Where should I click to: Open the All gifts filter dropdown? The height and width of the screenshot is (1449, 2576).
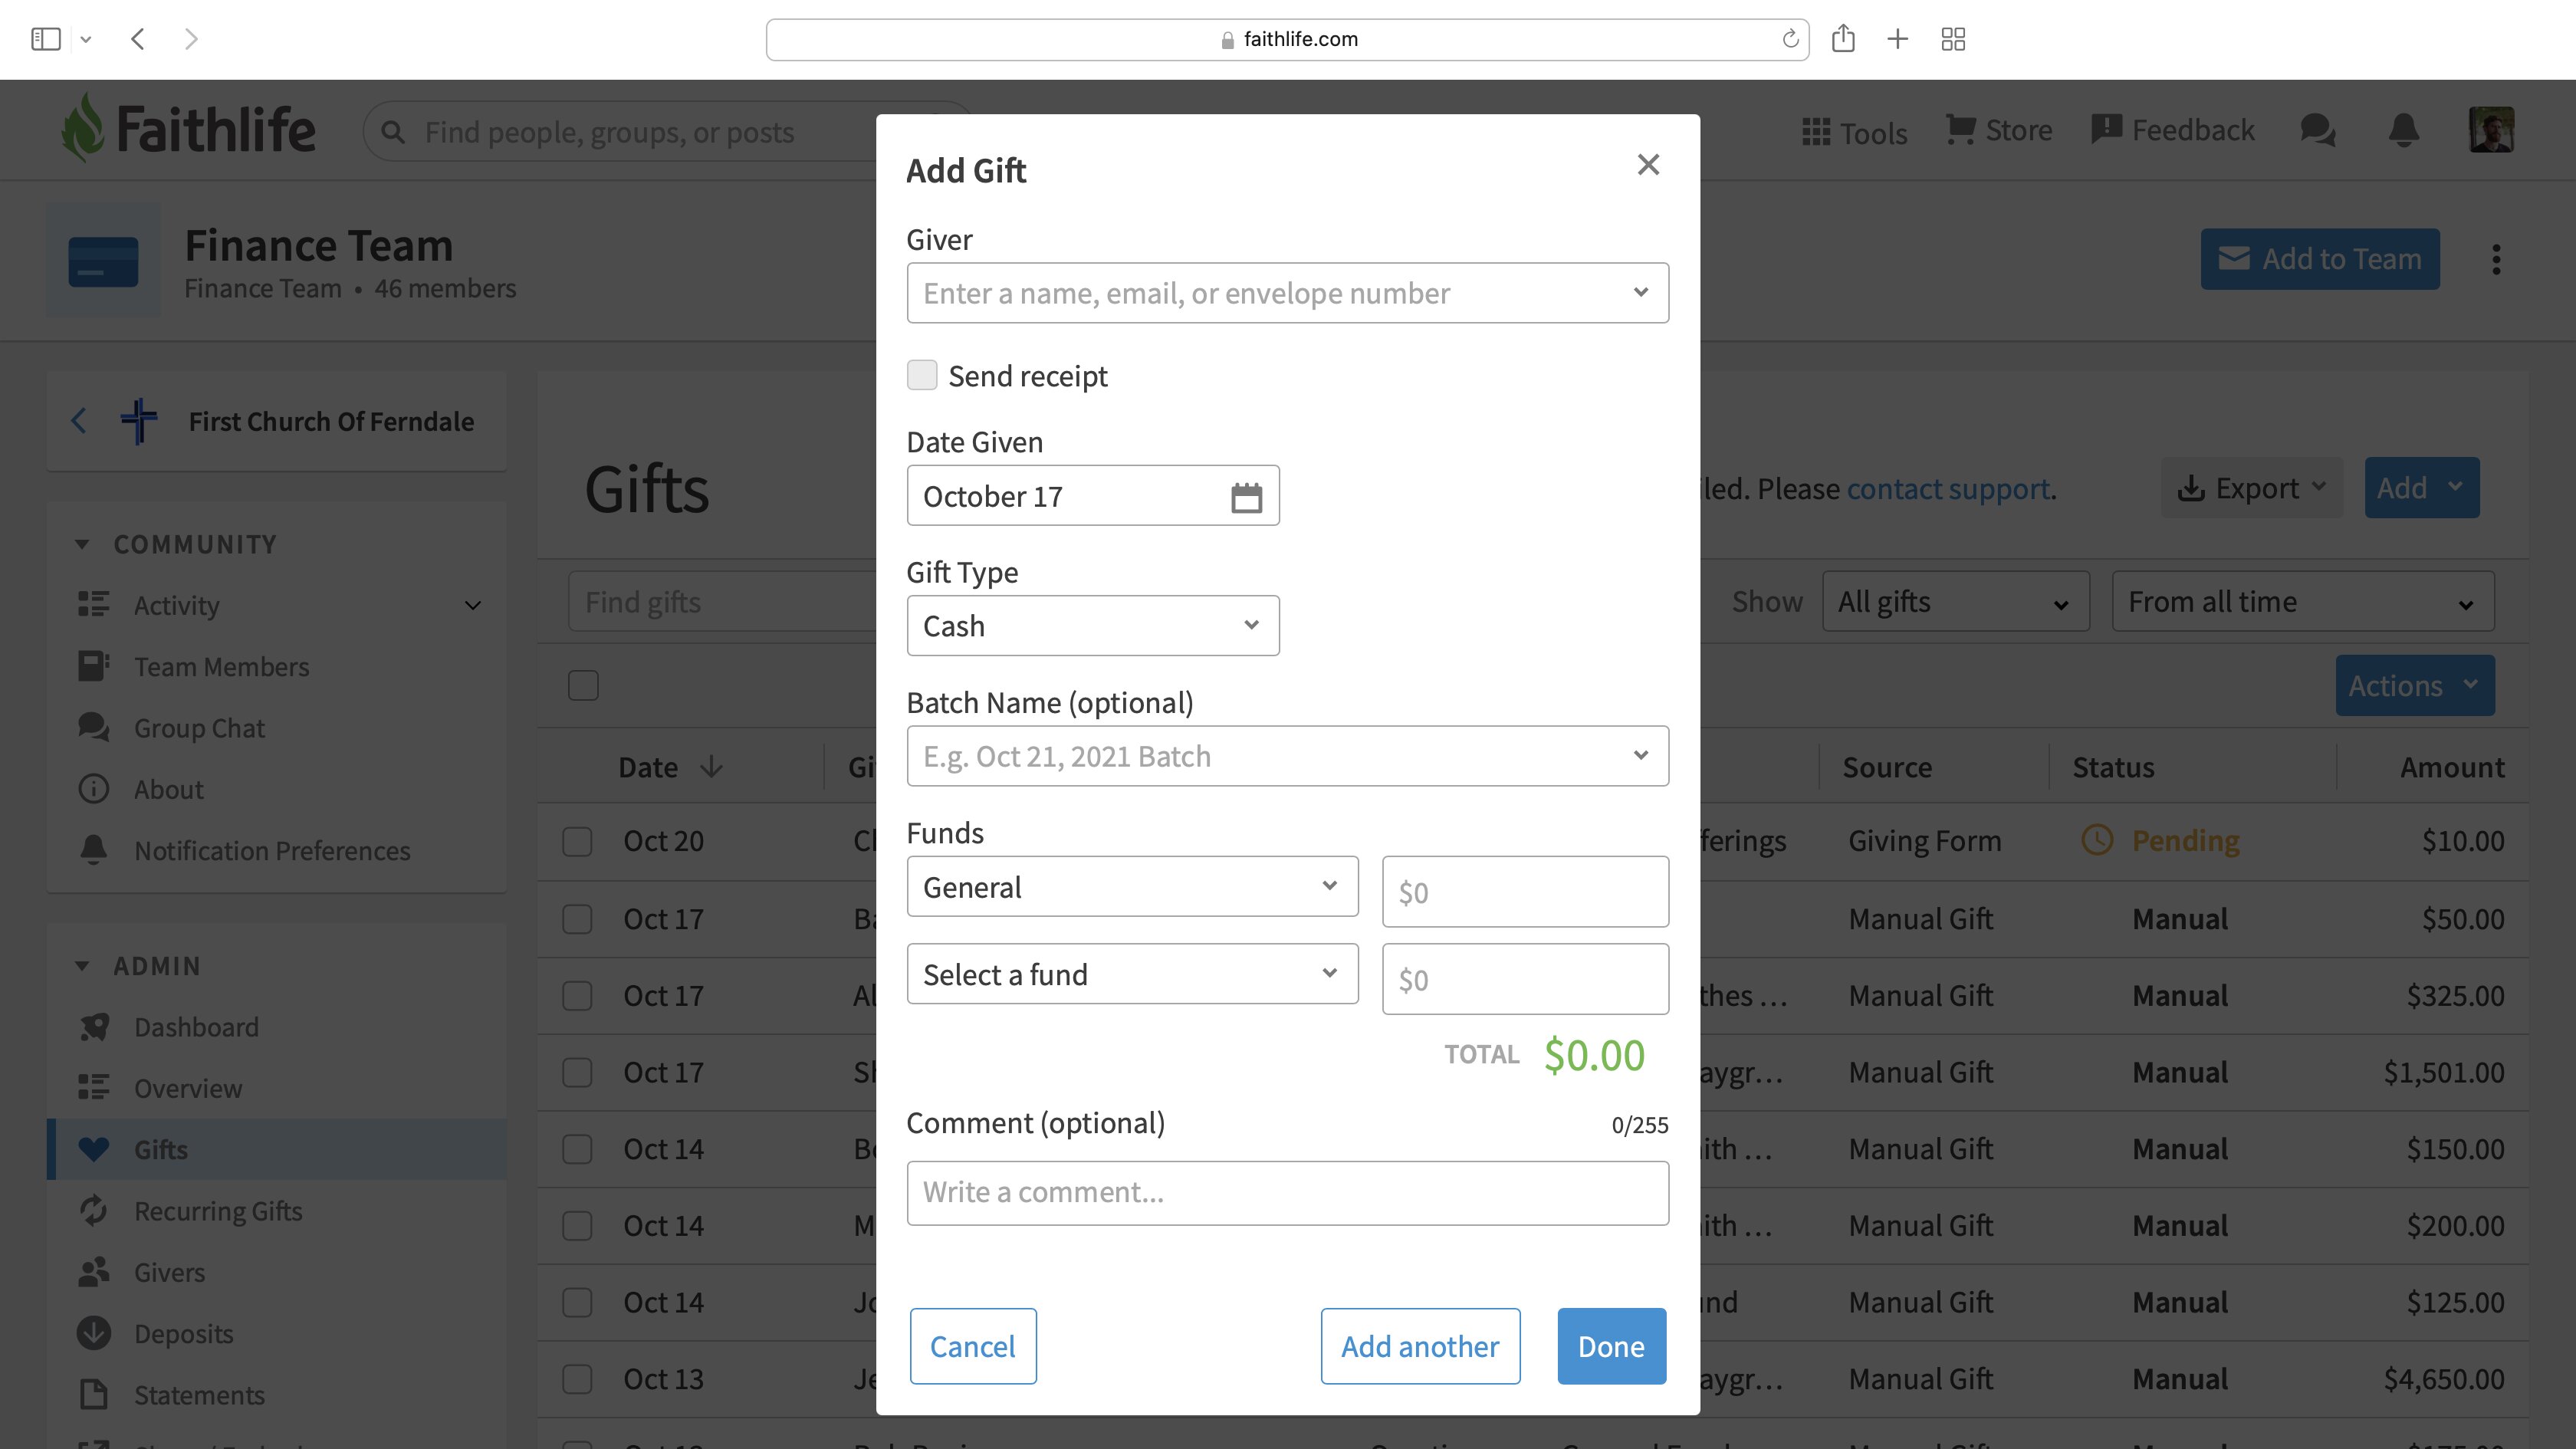pyautogui.click(x=1955, y=601)
